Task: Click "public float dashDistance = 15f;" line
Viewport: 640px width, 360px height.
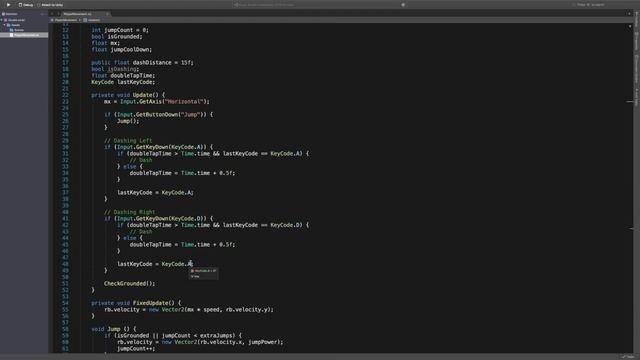Action: click(x=142, y=63)
